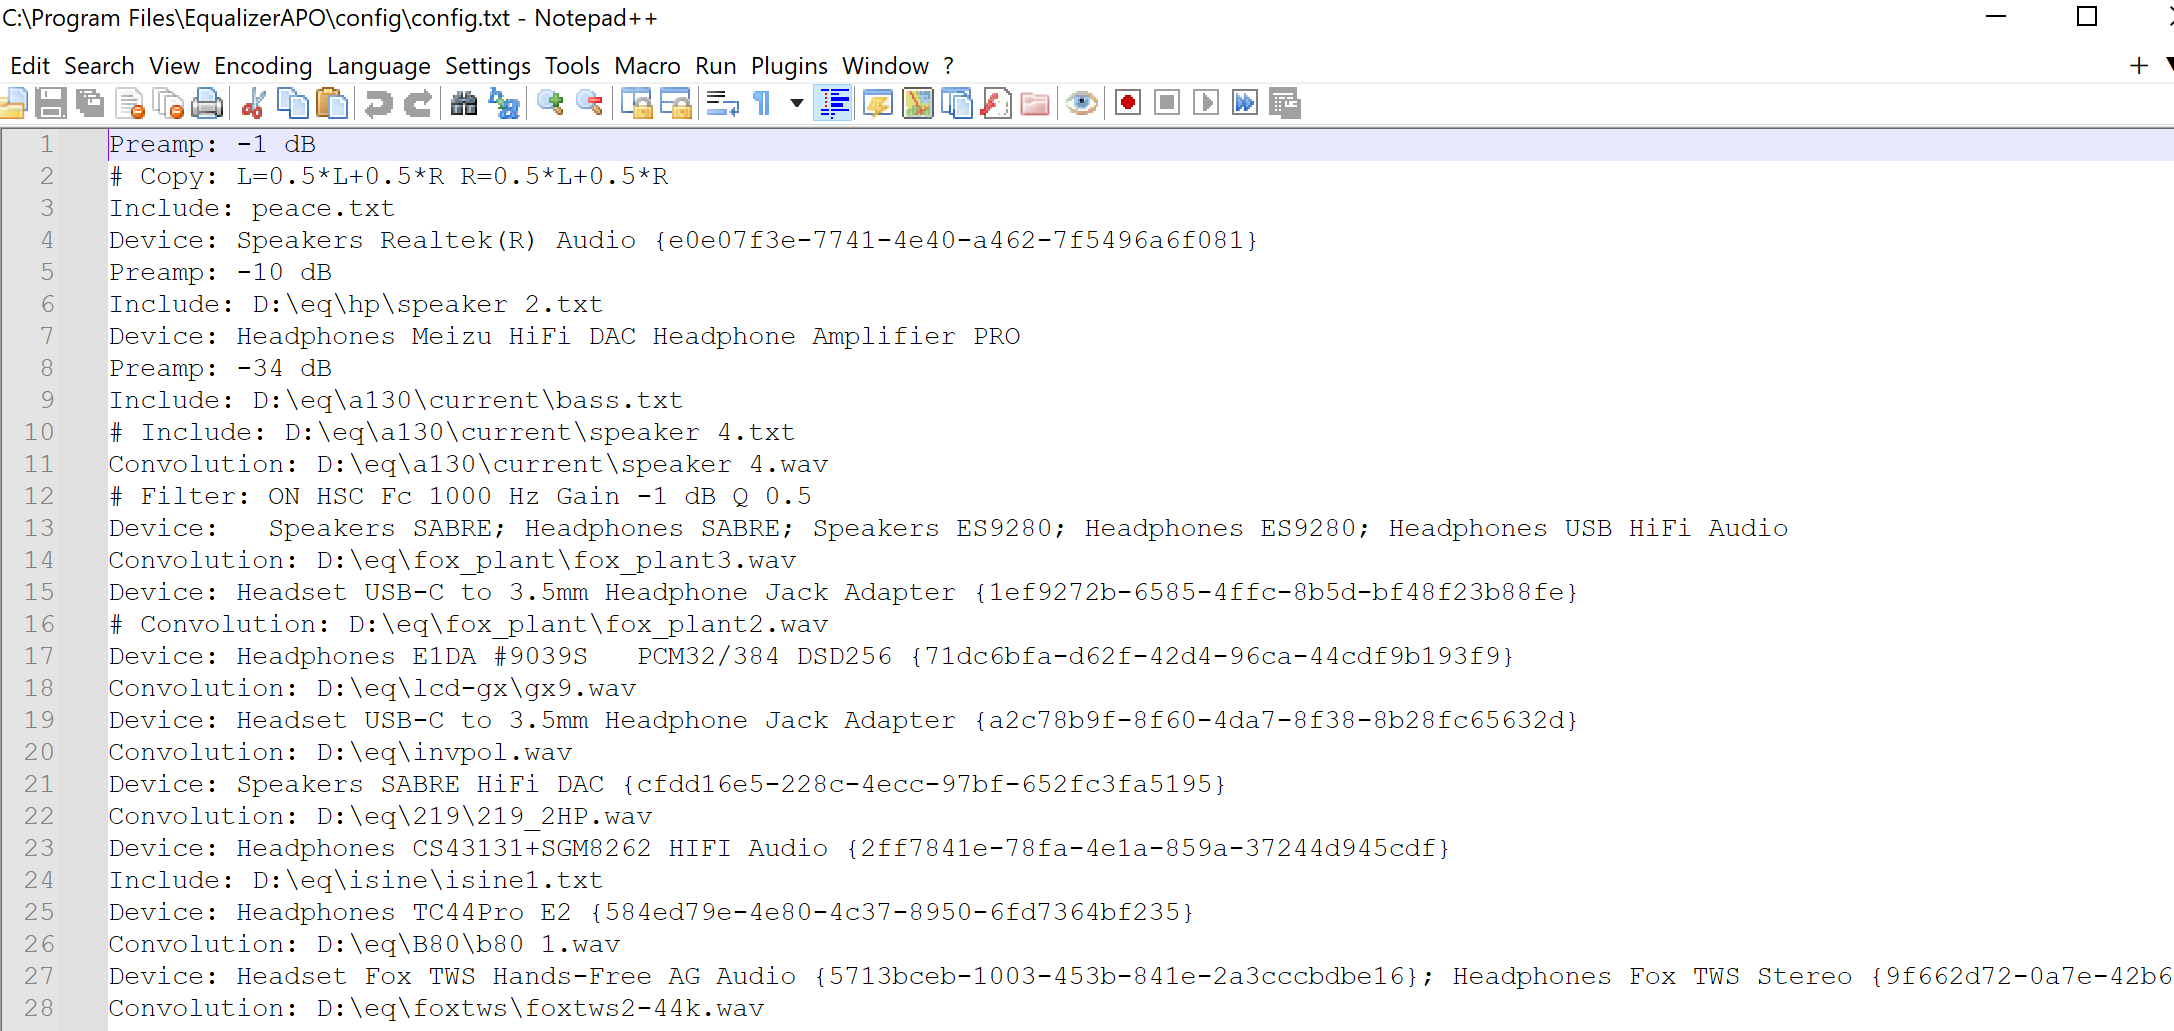The image size is (2174, 1031).
Task: Open the Language menu
Action: click(x=378, y=66)
